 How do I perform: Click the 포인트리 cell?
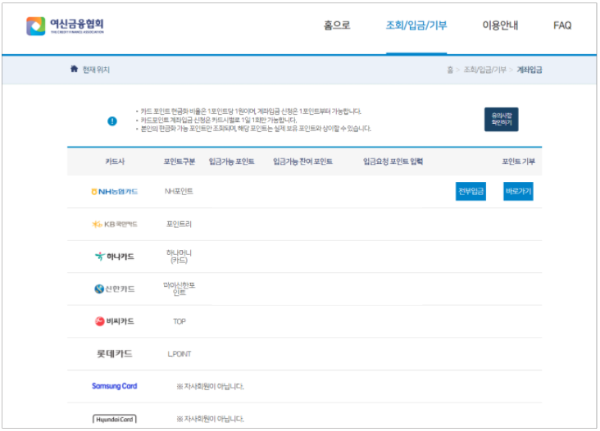179,224
